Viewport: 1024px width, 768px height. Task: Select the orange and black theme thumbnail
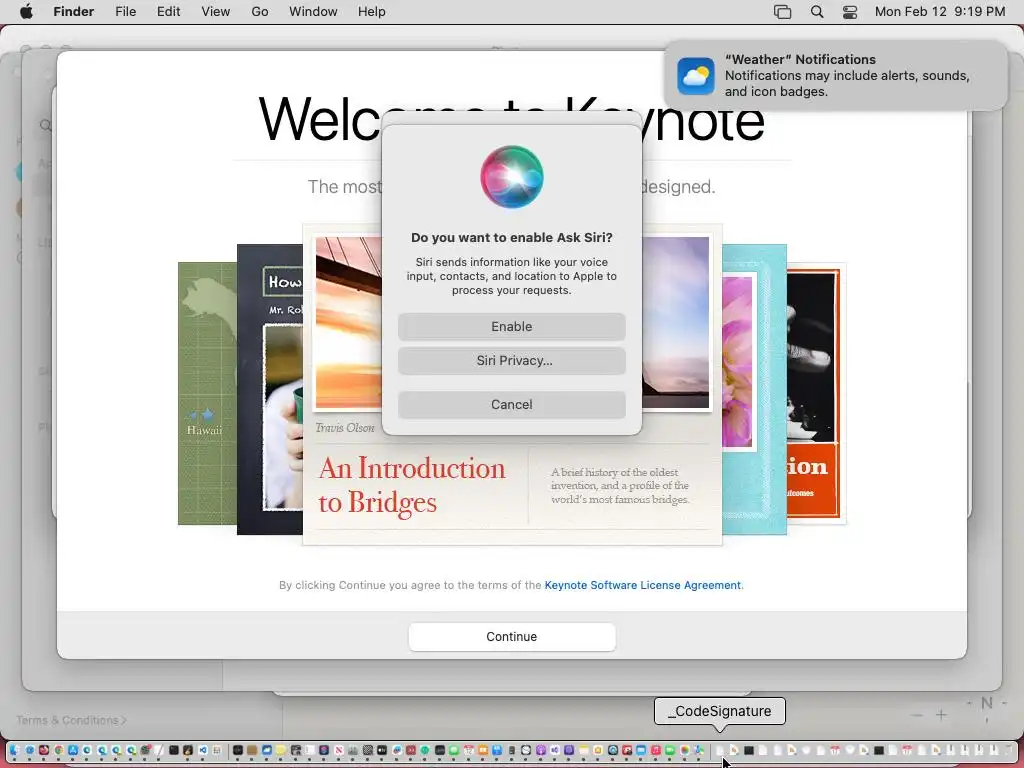point(816,393)
